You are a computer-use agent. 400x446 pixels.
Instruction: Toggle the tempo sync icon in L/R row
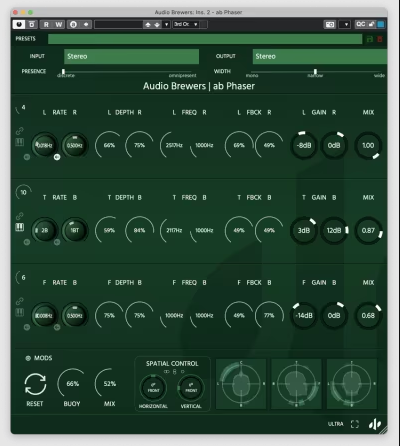(x=20, y=142)
